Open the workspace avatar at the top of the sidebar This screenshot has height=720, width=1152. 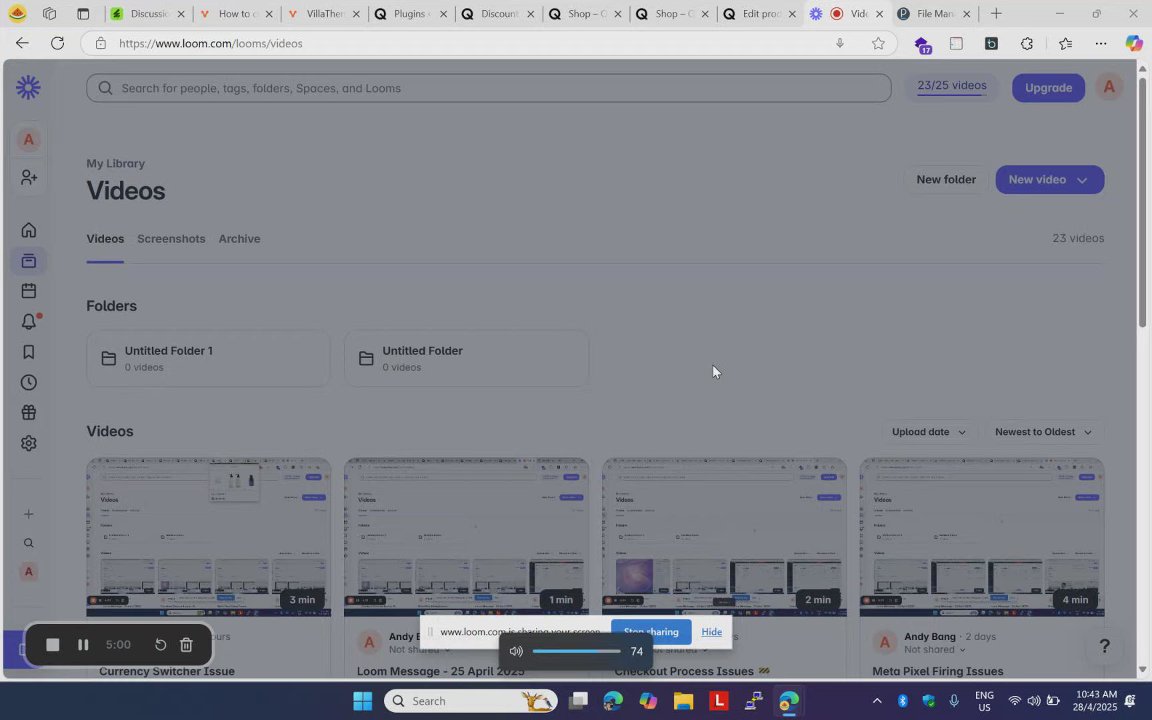point(29,140)
